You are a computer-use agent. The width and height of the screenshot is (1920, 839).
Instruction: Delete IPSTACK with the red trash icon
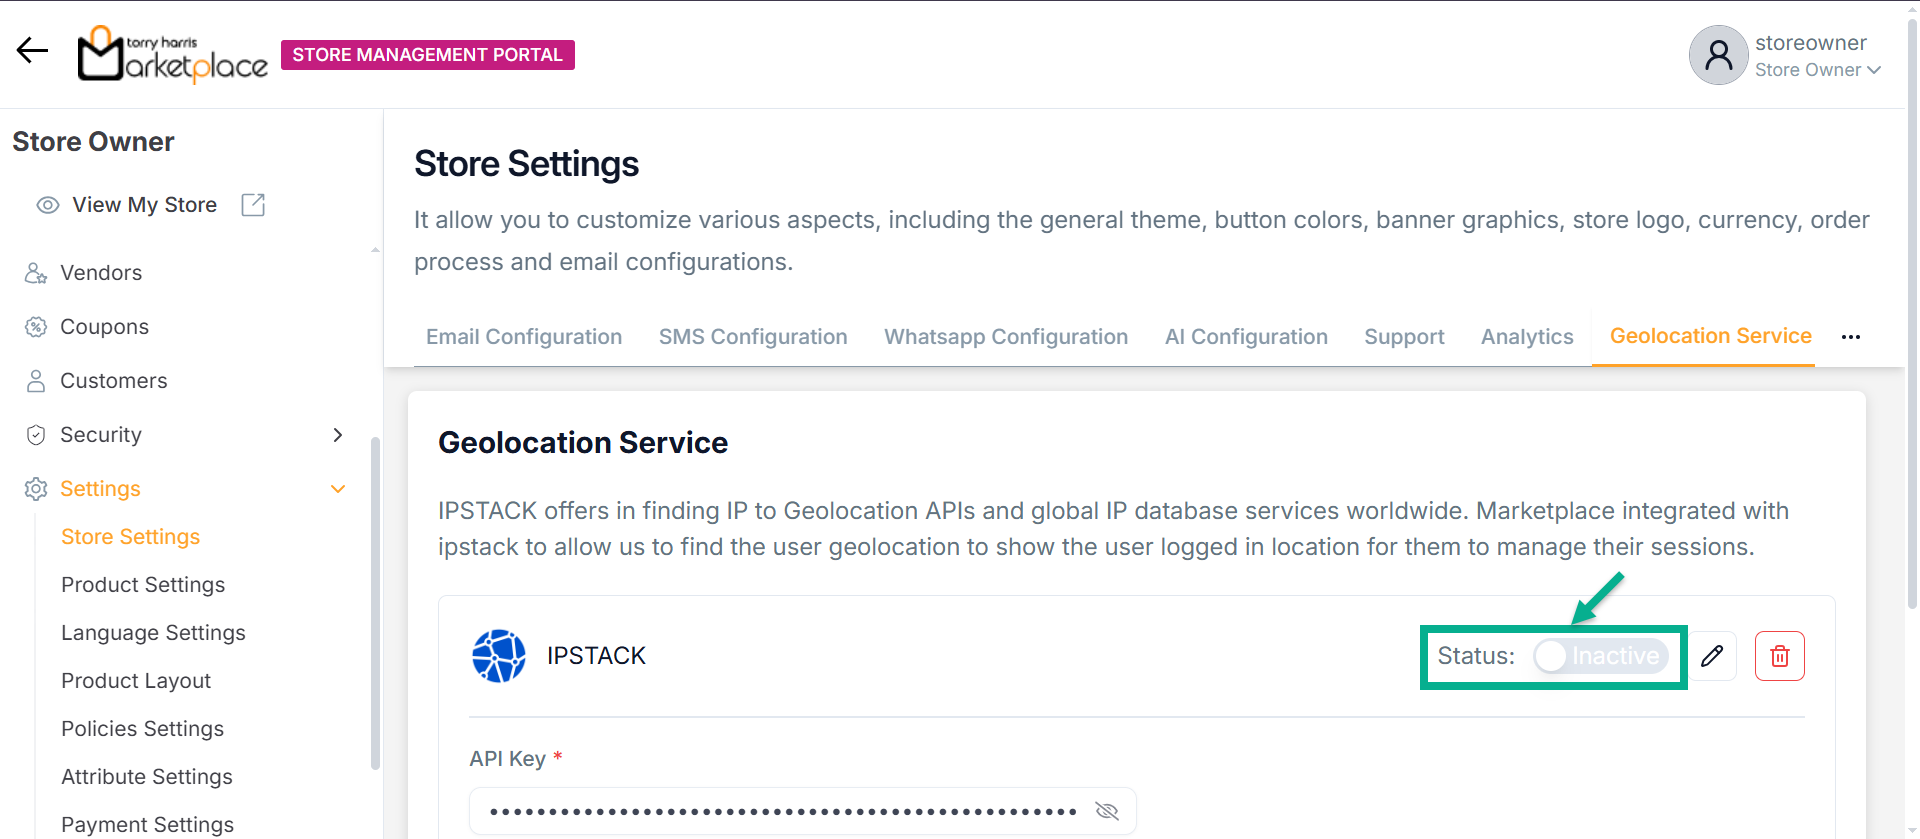coord(1779,656)
